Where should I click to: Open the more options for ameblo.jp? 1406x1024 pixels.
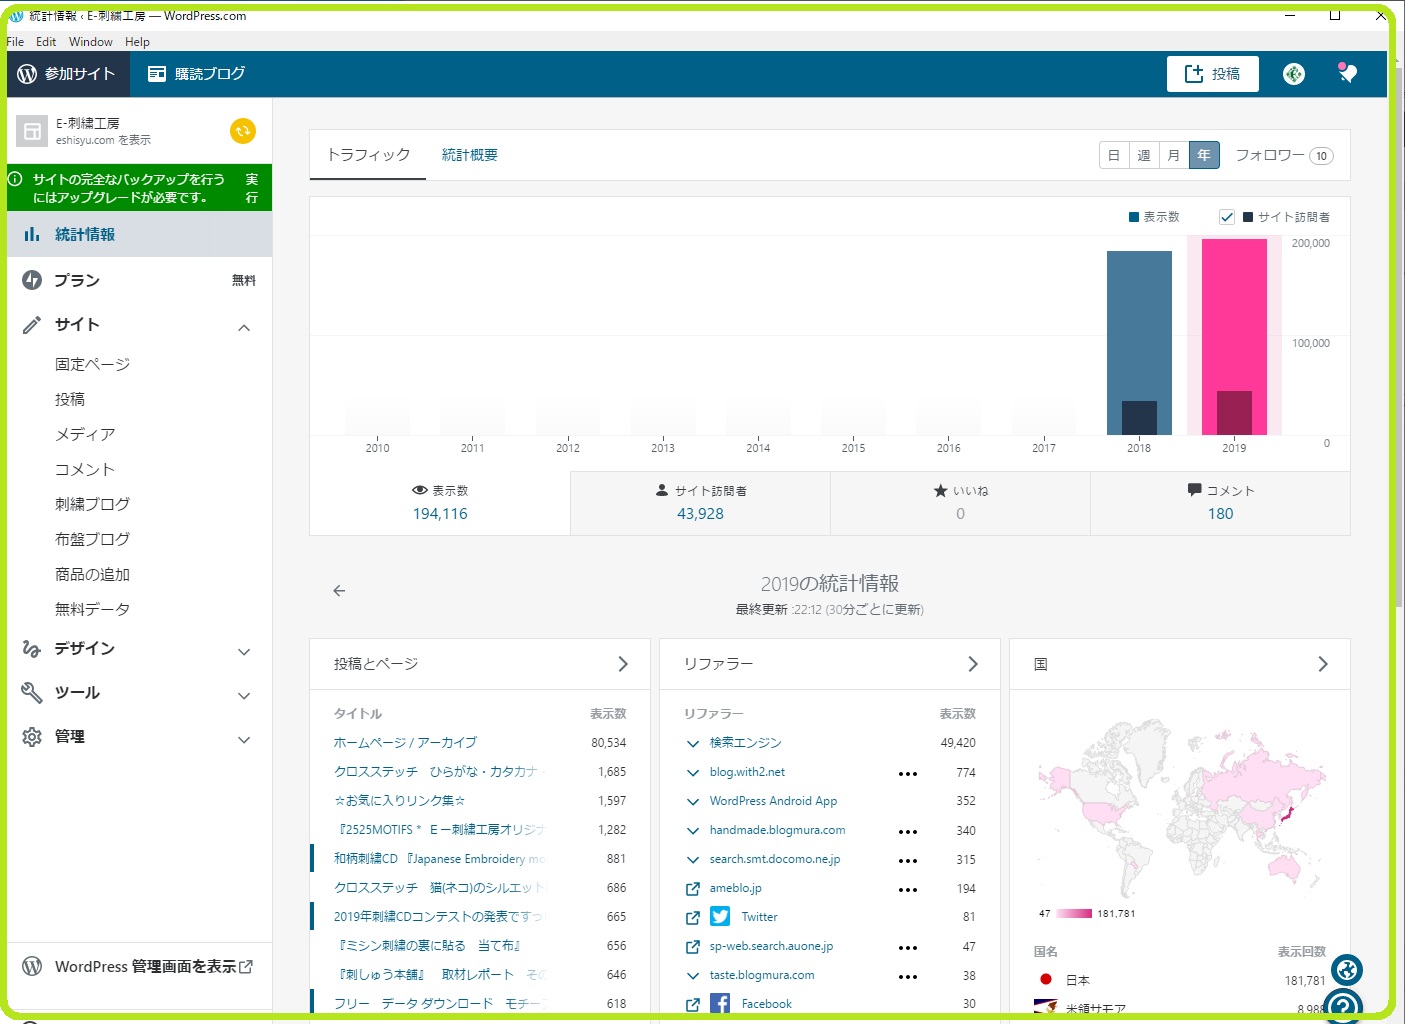(x=908, y=890)
